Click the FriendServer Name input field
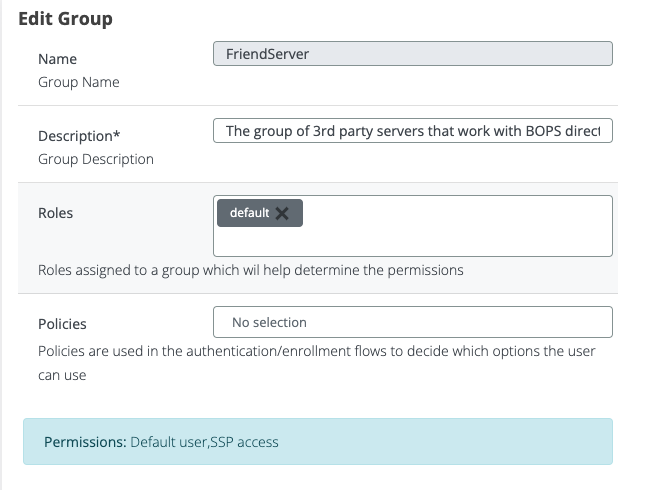 (412, 54)
